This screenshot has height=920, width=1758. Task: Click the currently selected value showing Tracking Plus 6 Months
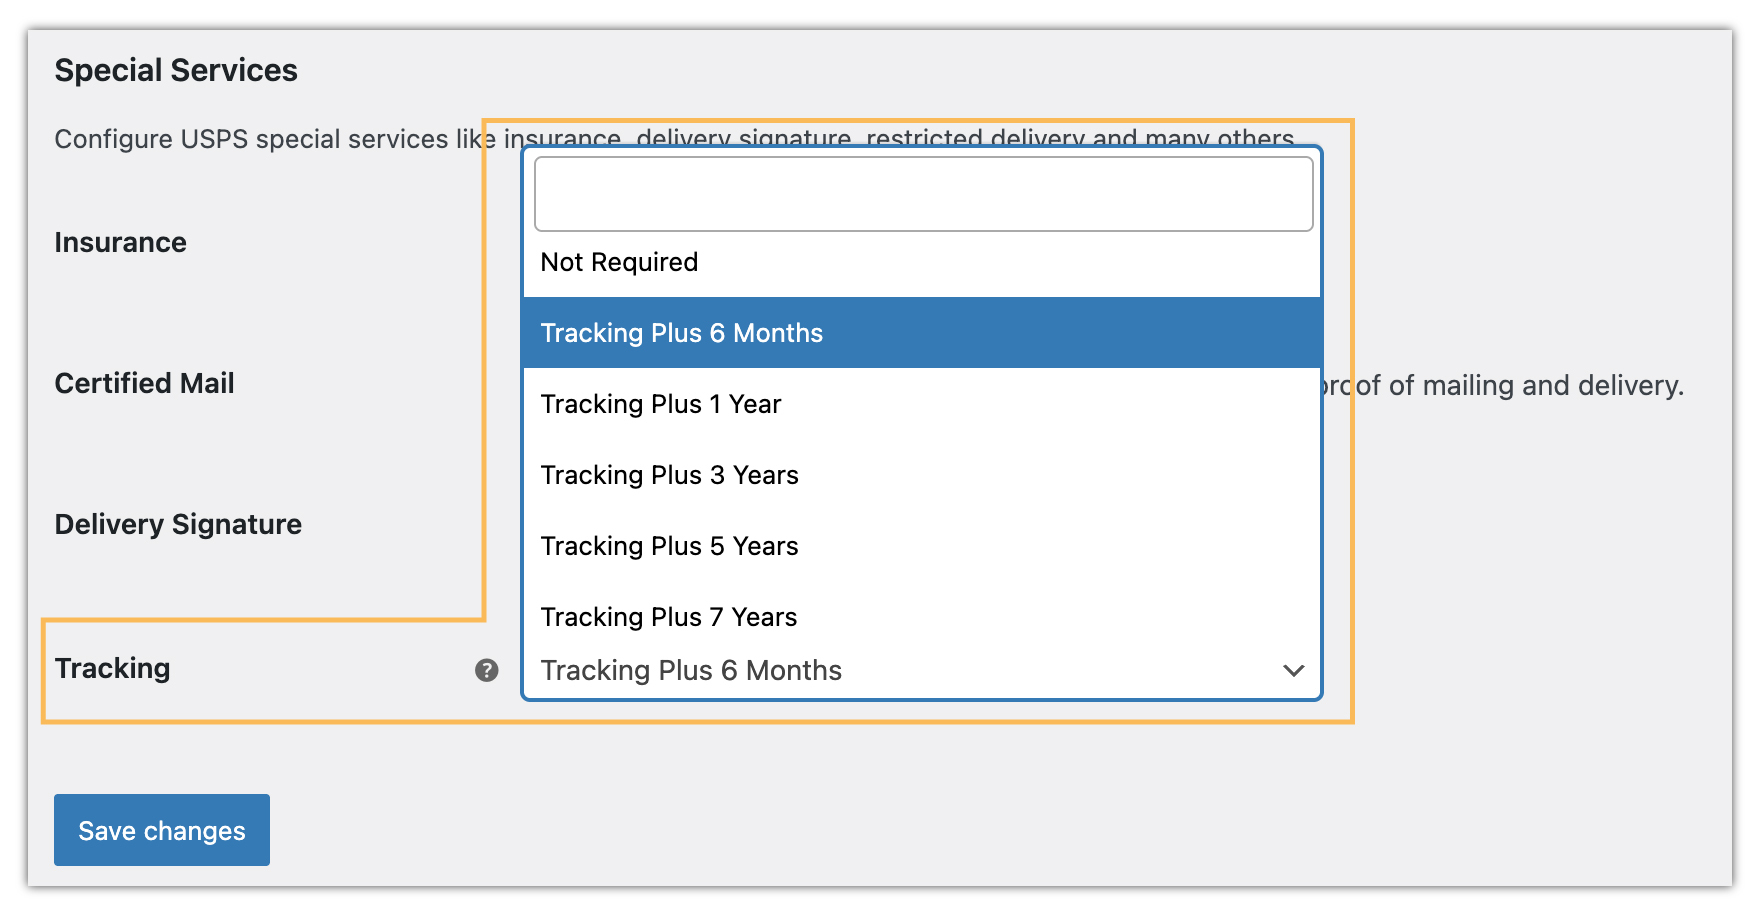[x=690, y=670]
